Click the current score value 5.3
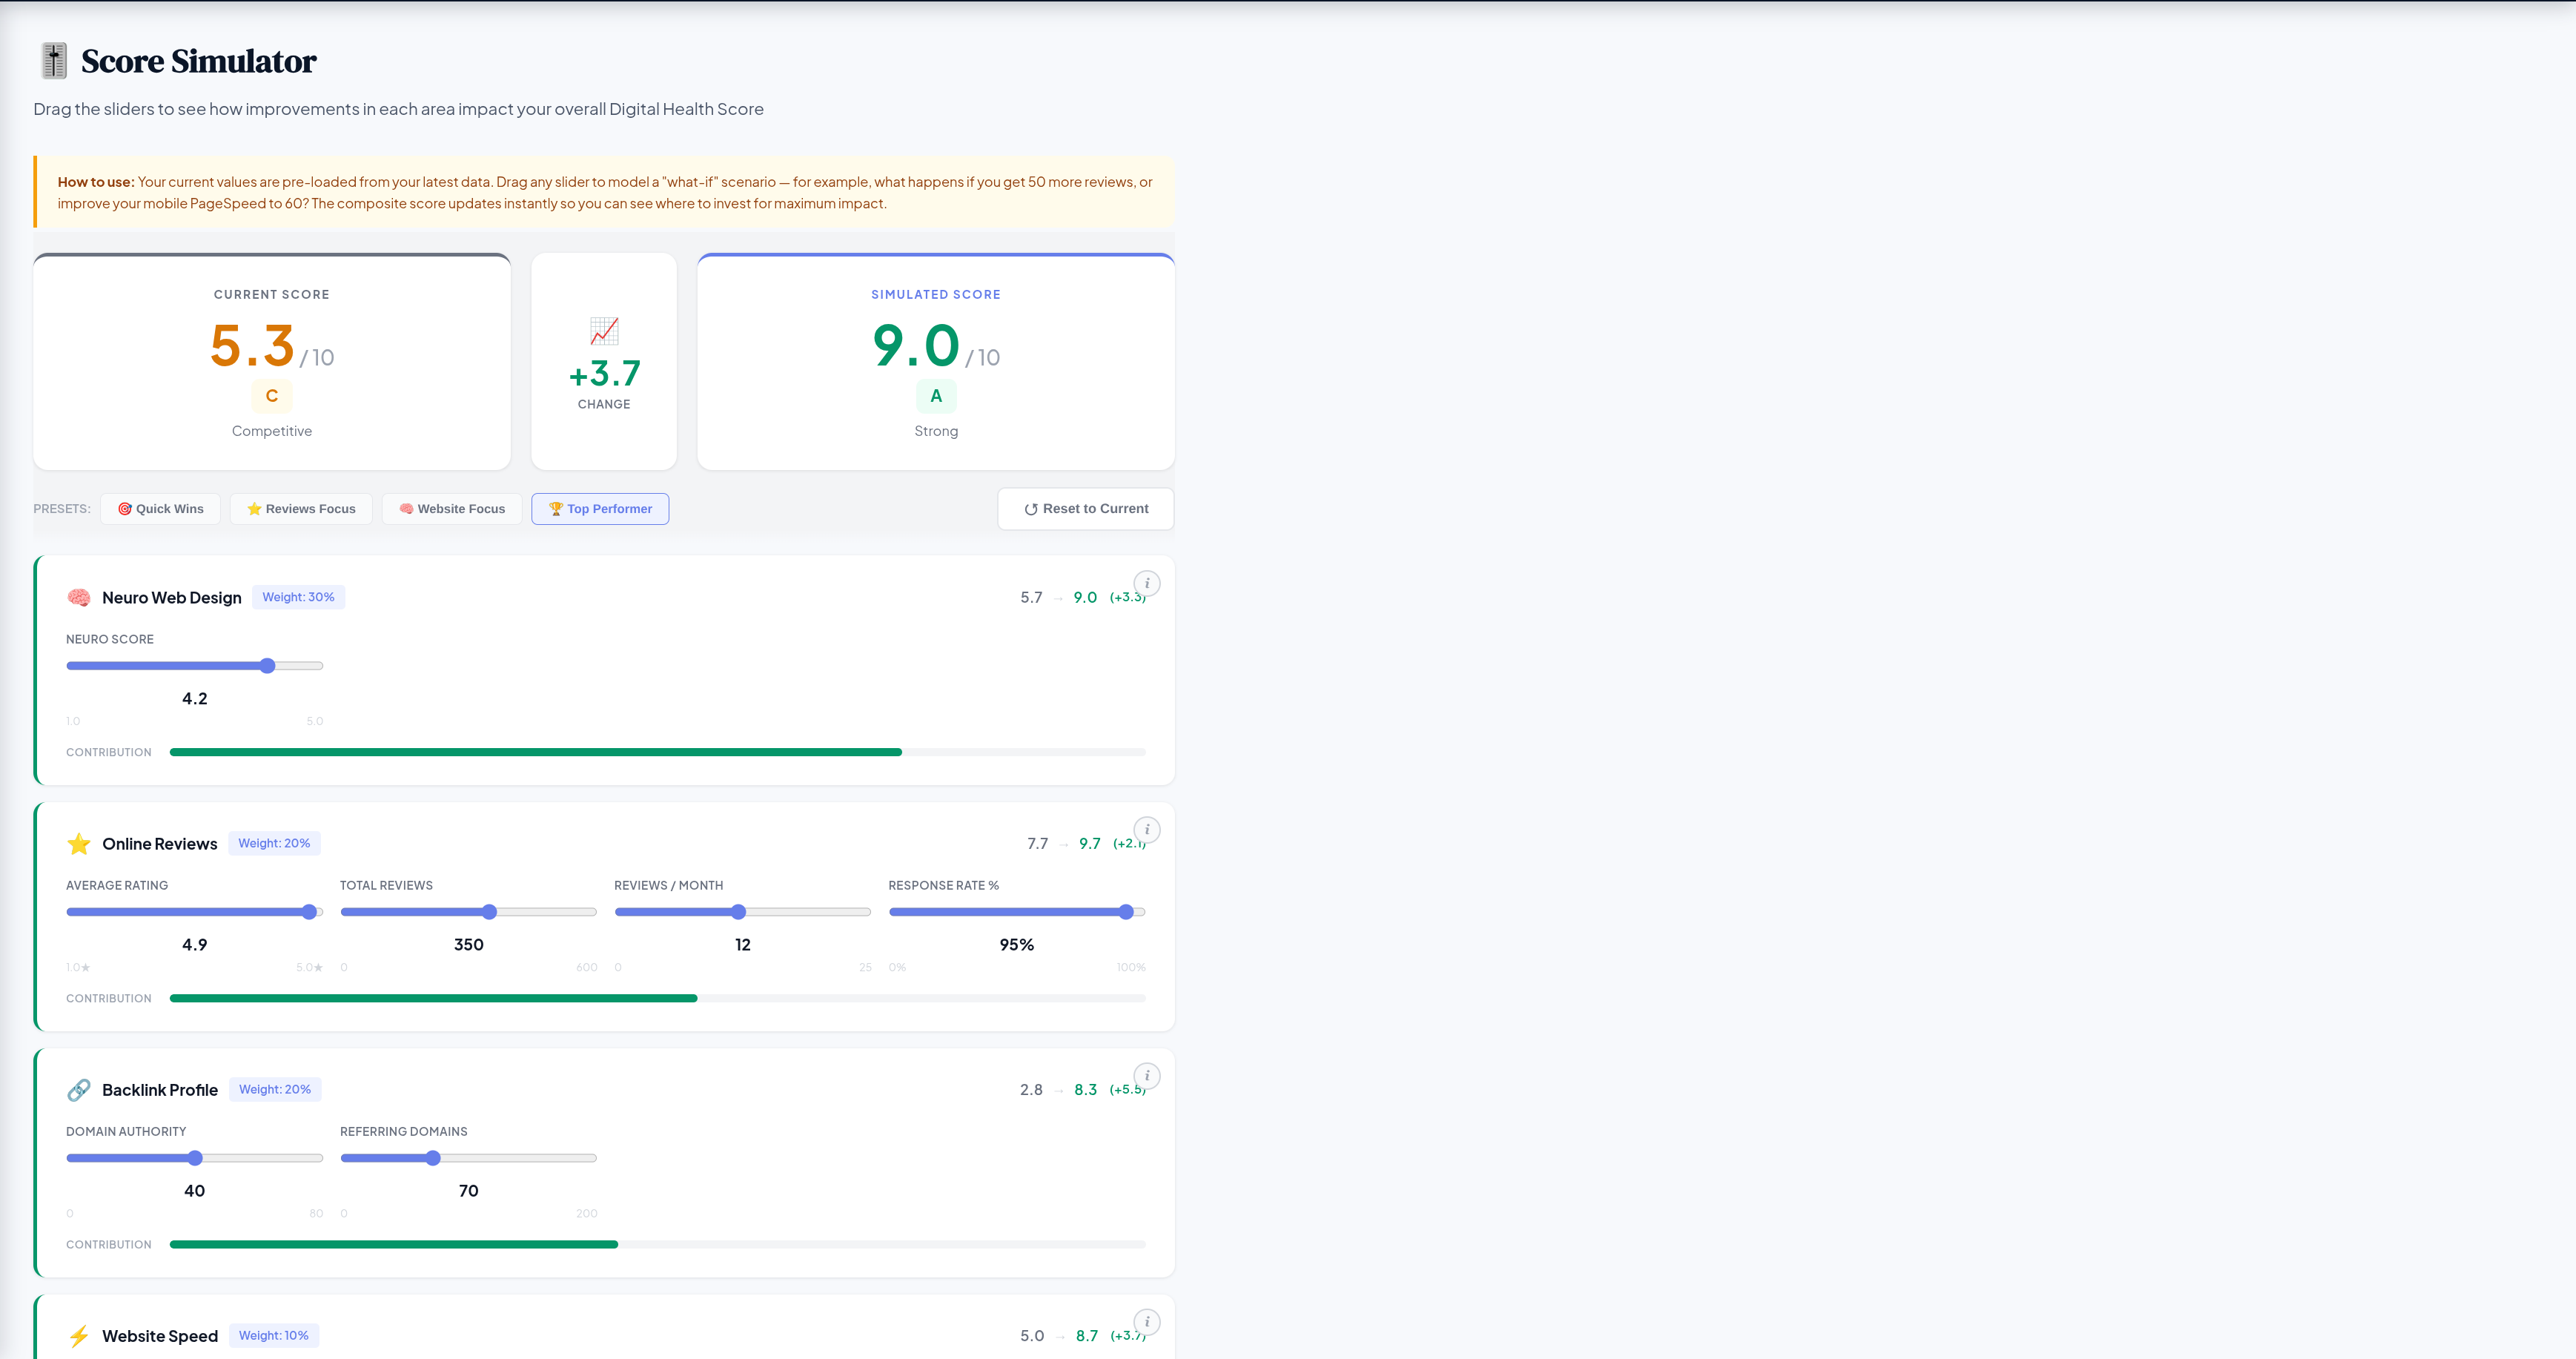2576x1359 pixels. [252, 346]
